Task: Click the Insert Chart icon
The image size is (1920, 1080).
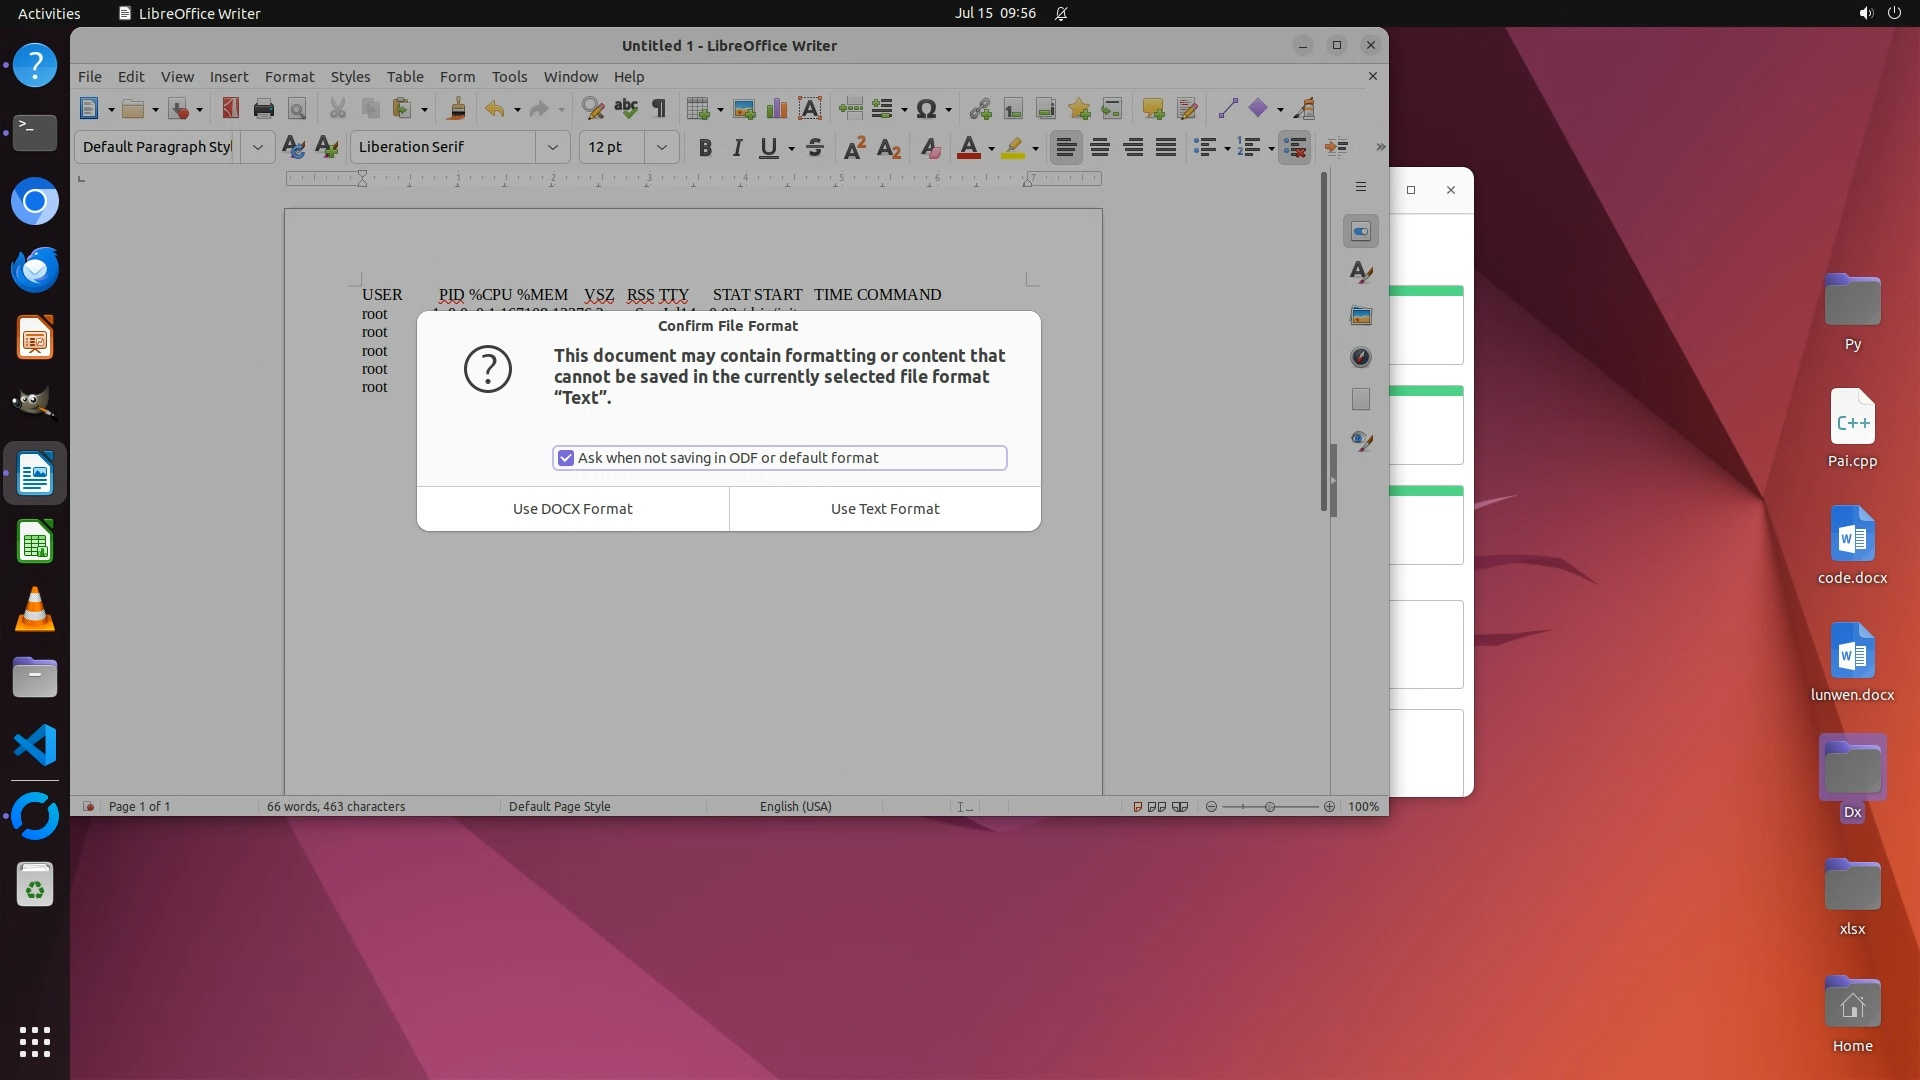Action: point(776,109)
